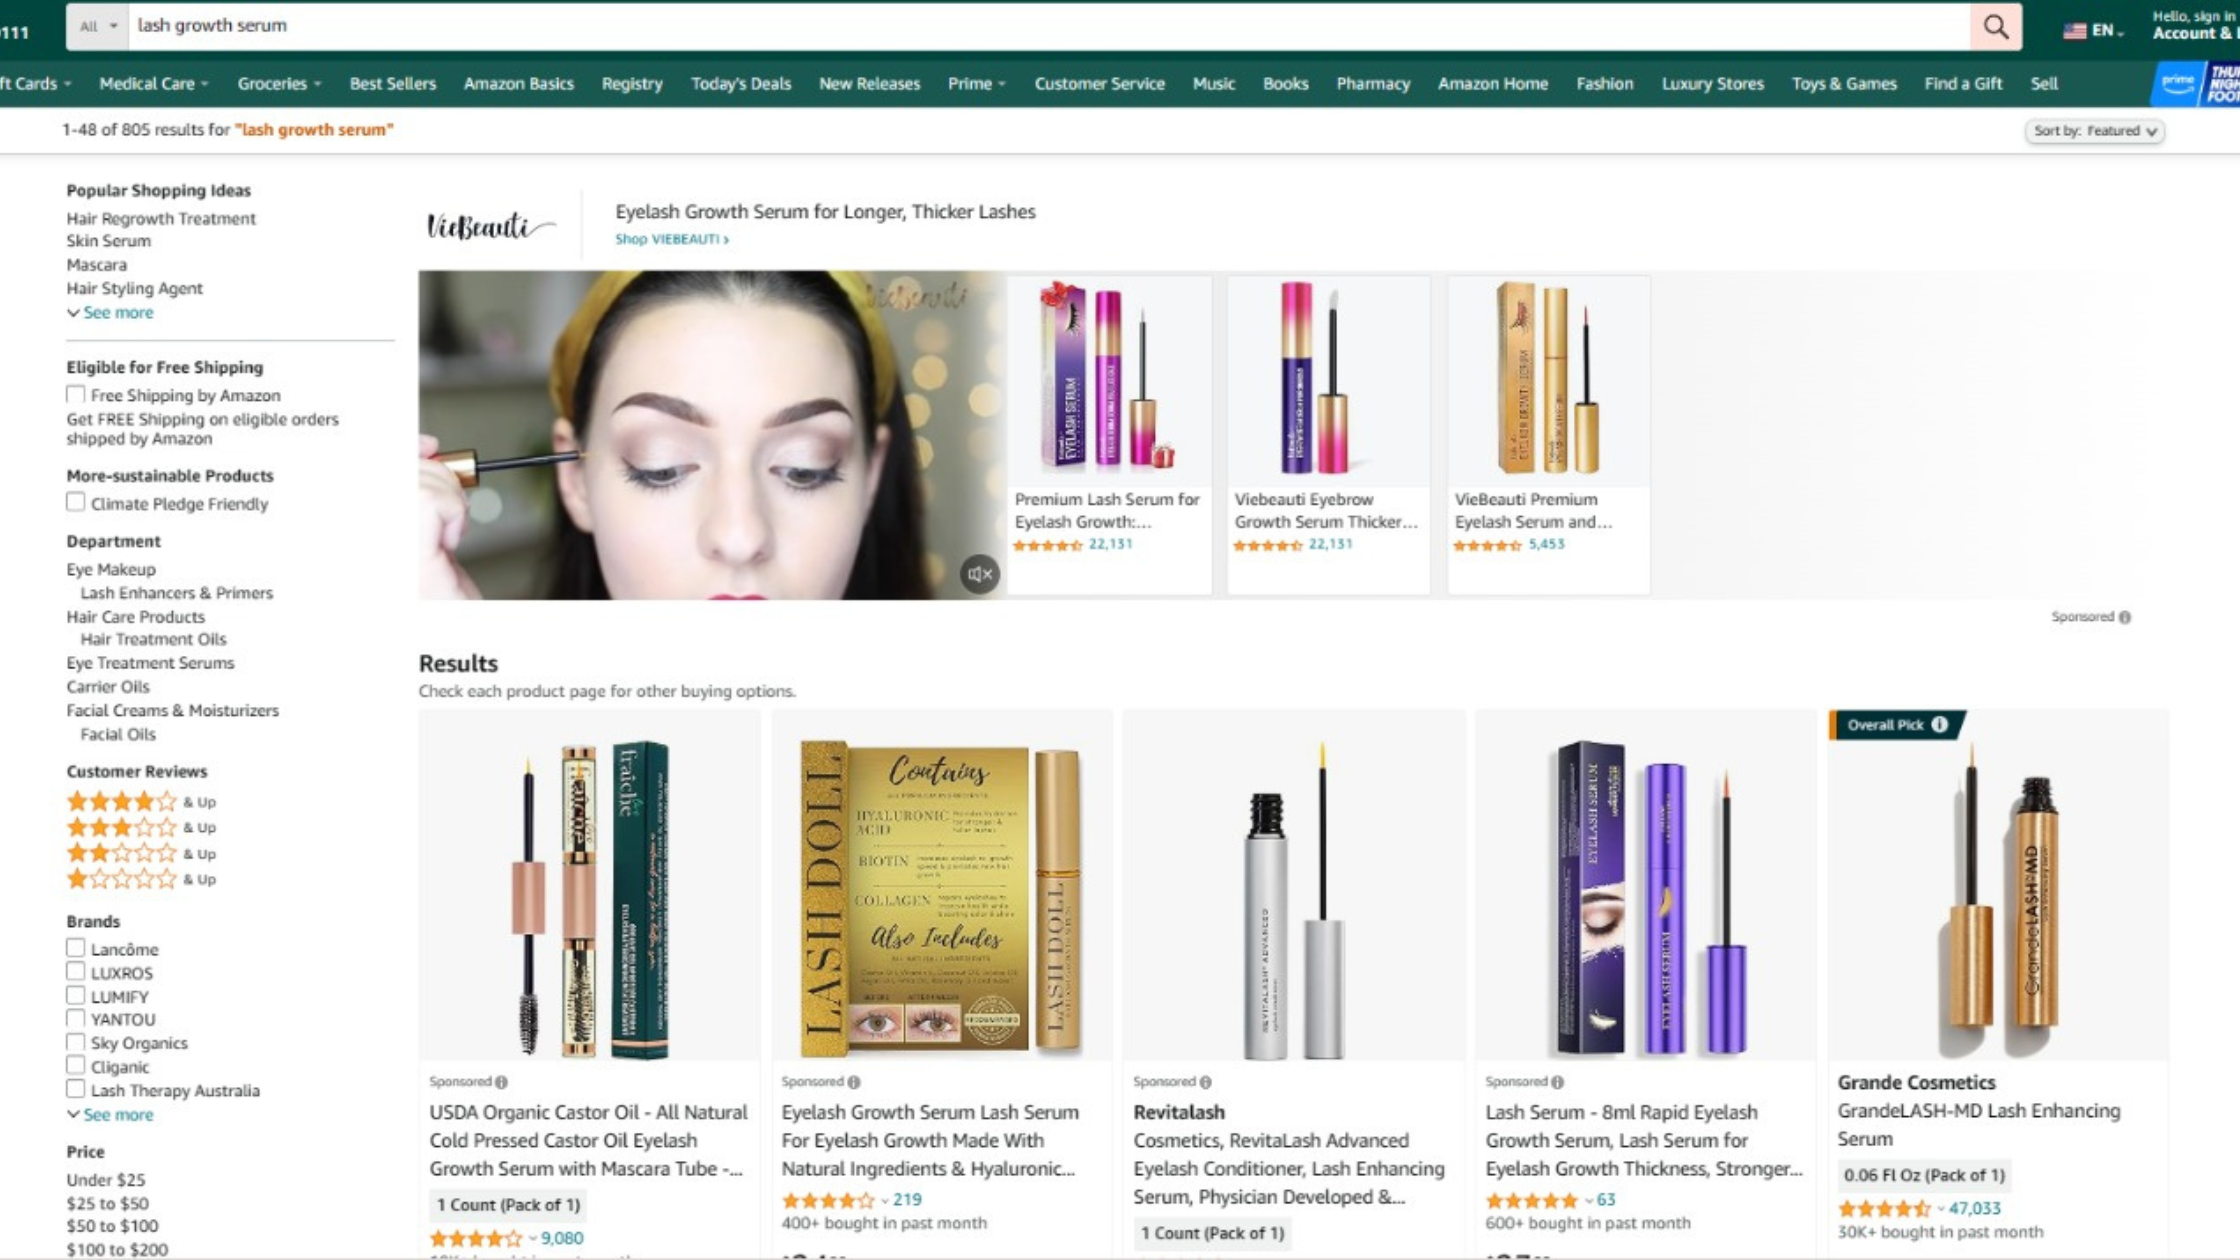Click Sponsored info icon on Revitalash card
This screenshot has width=2240, height=1260.
click(1205, 1082)
